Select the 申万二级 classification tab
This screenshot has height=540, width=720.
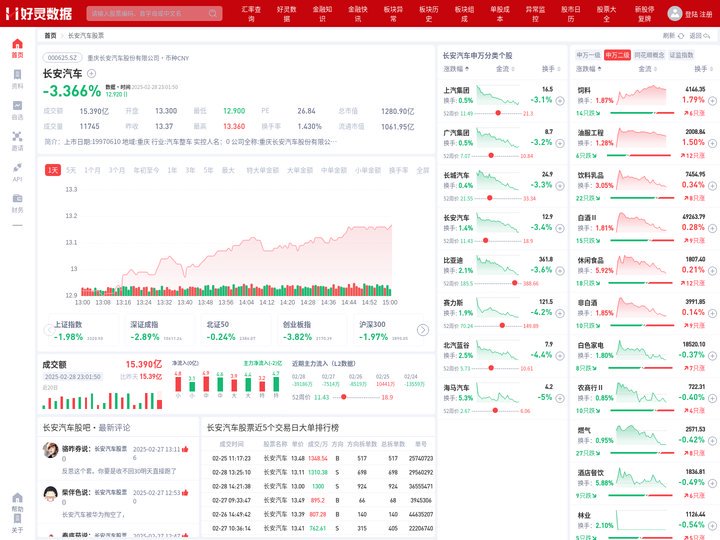coord(617,55)
